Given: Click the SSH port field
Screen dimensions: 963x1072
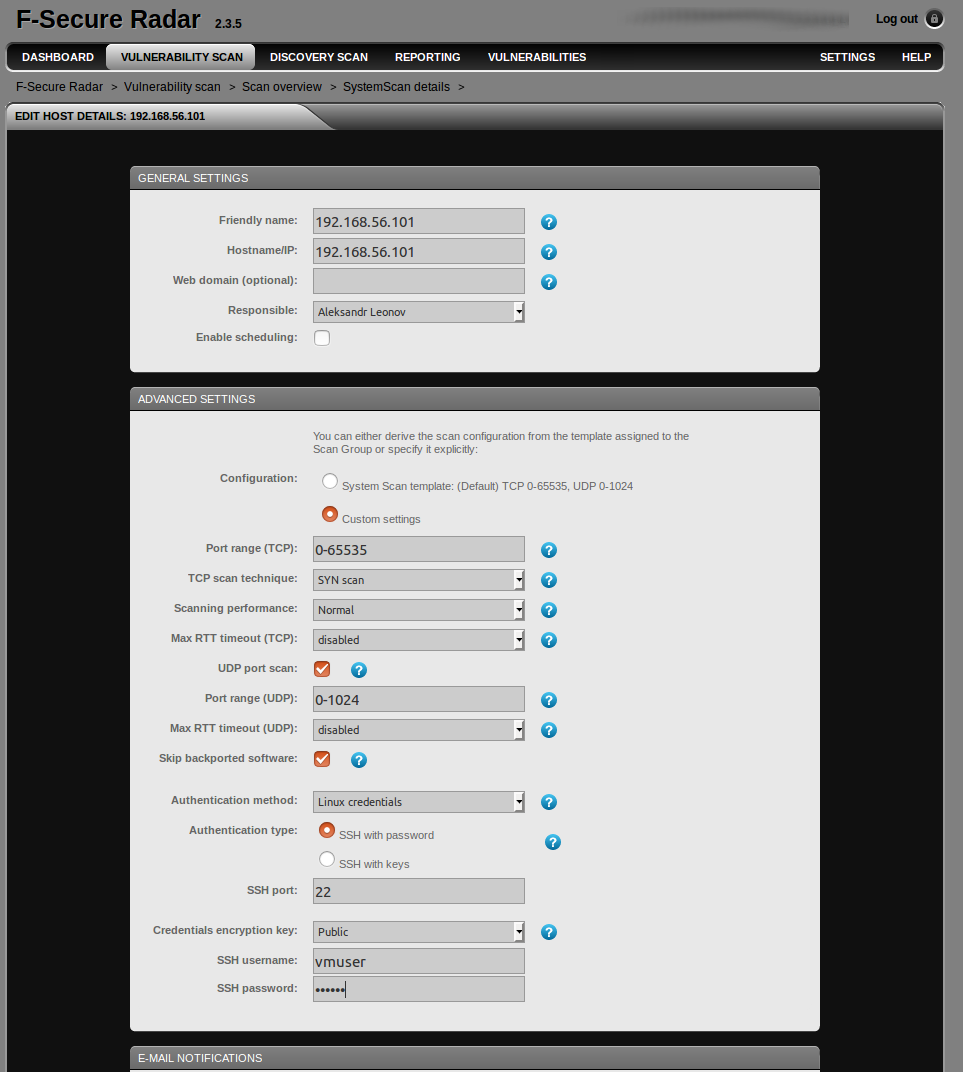Looking at the screenshot, I should coord(419,892).
